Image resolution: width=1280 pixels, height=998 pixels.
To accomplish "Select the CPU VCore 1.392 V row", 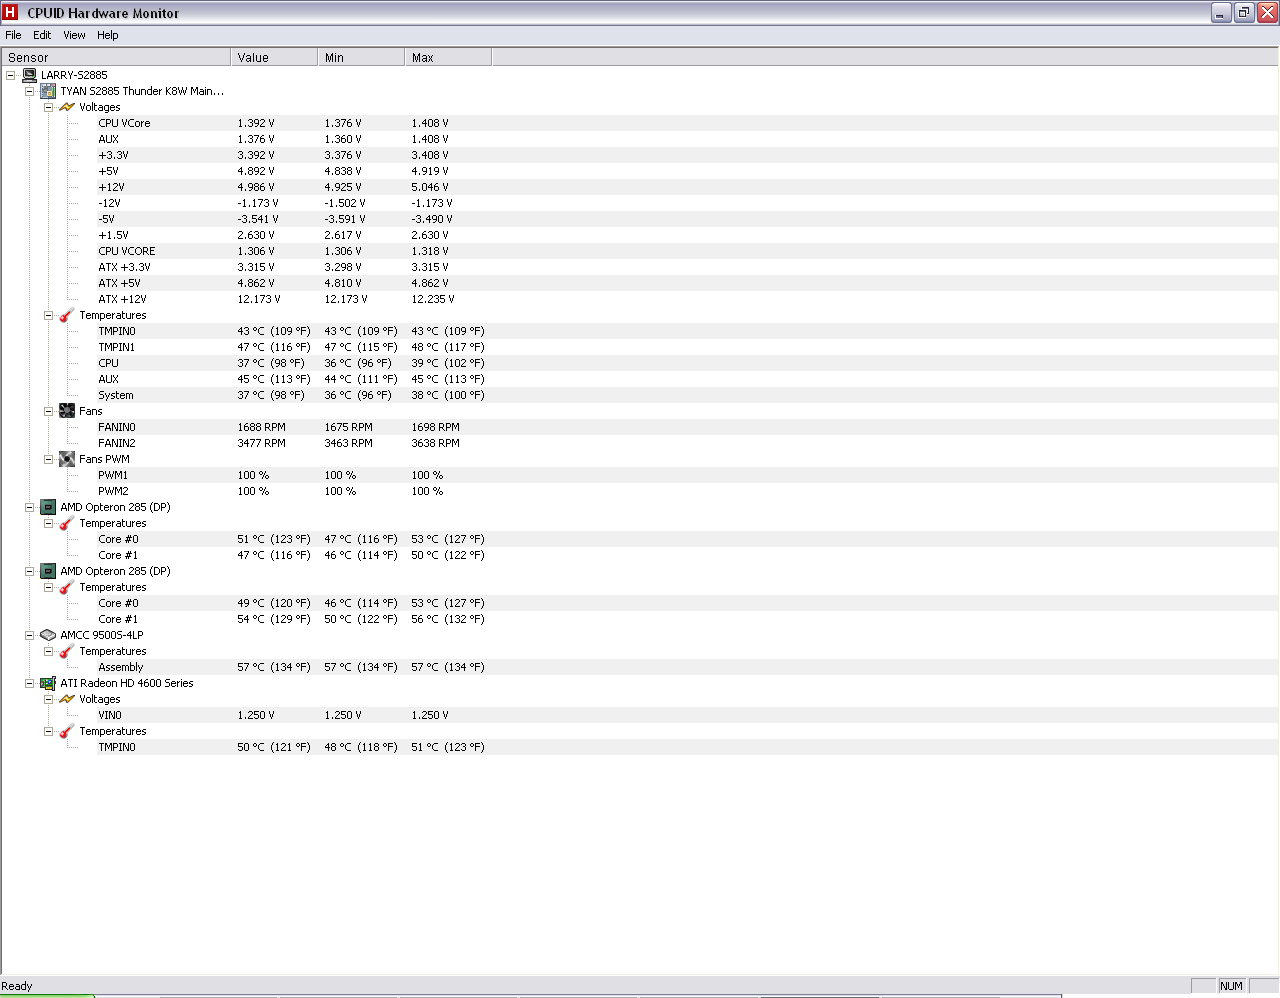I will pos(640,123).
